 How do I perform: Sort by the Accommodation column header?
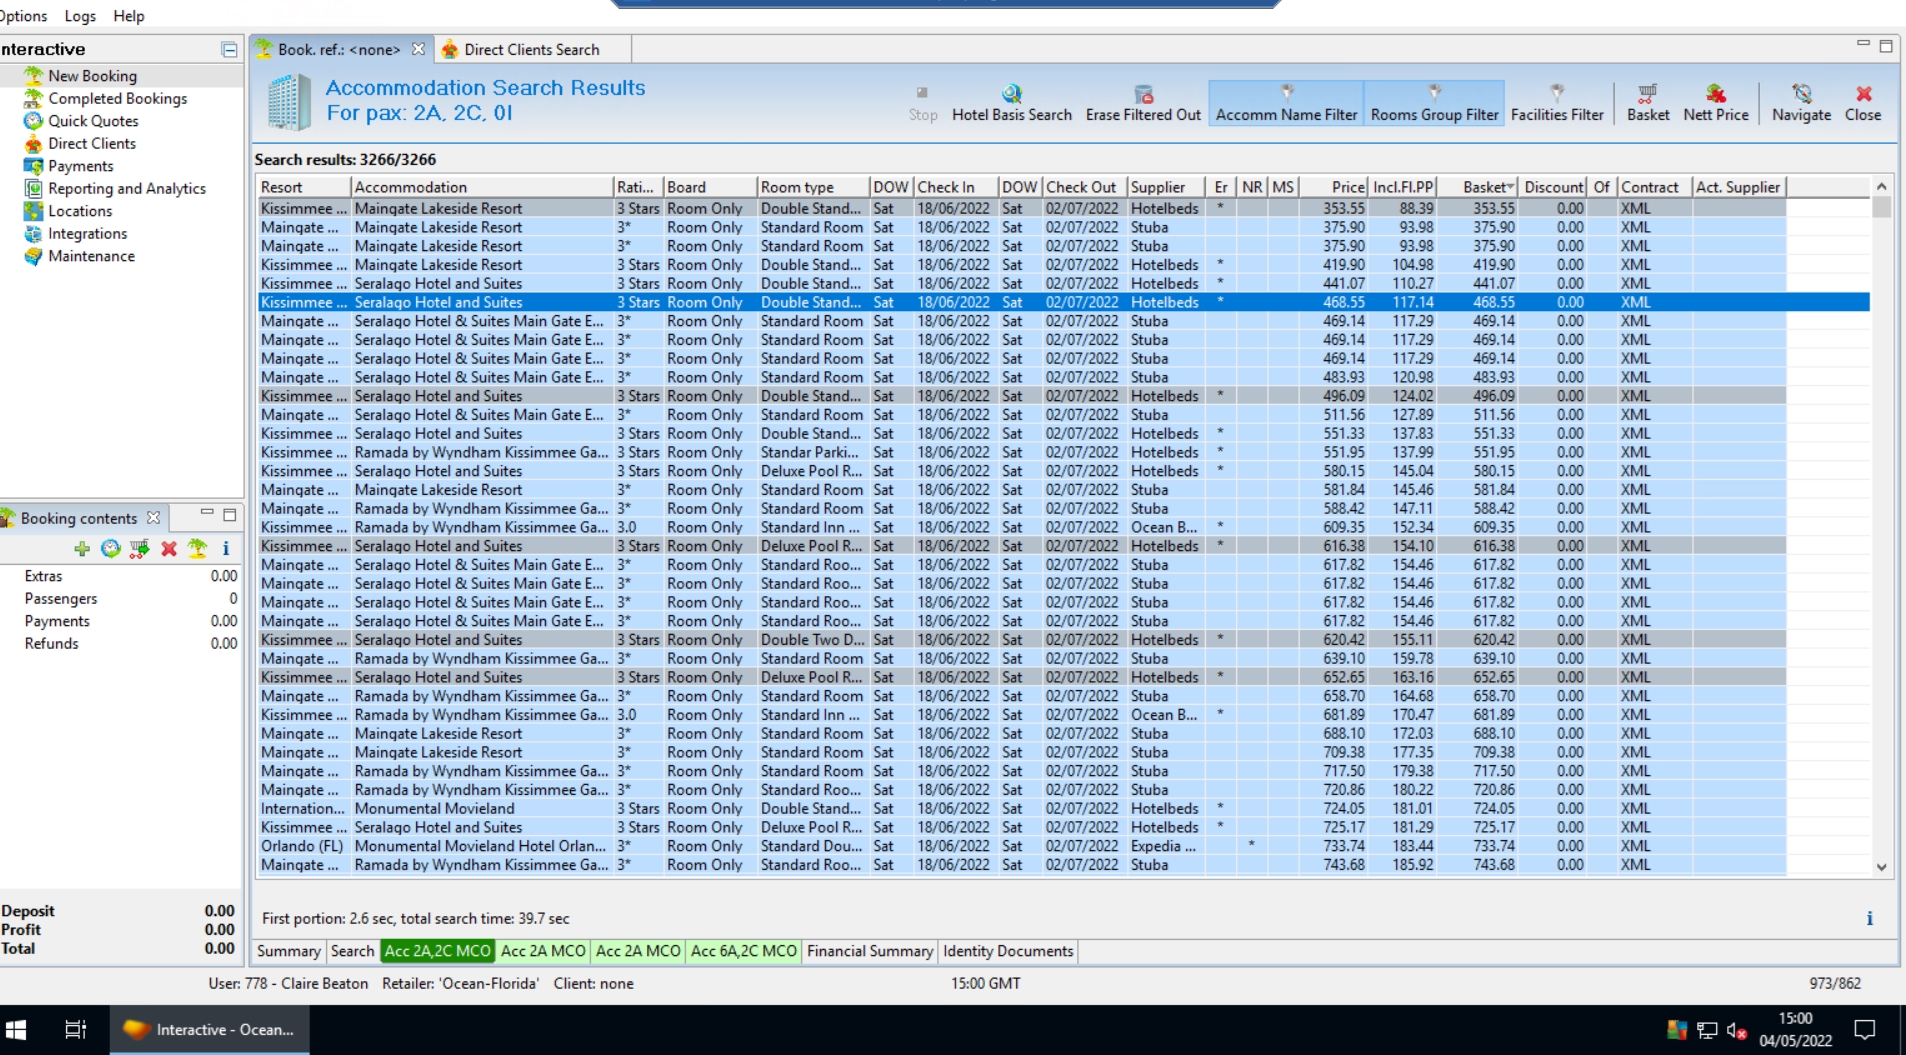click(481, 187)
